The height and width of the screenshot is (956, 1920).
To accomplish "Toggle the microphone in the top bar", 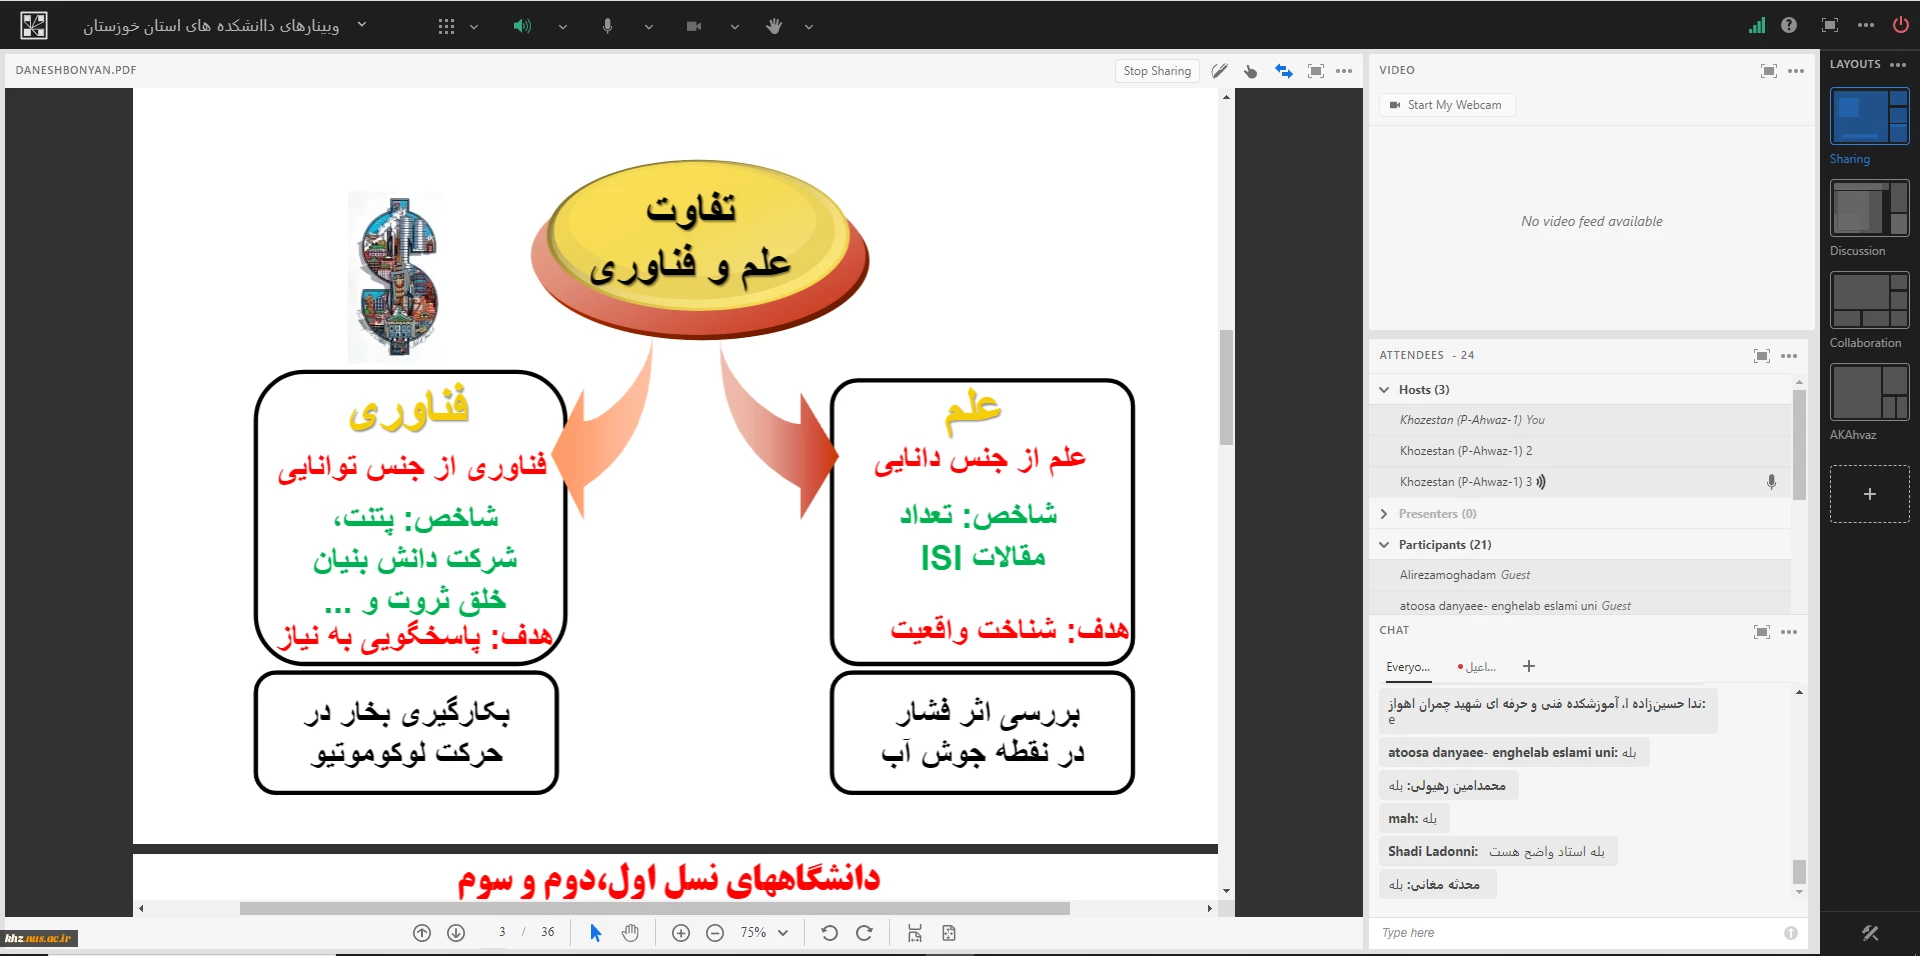I will pyautogui.click(x=607, y=26).
